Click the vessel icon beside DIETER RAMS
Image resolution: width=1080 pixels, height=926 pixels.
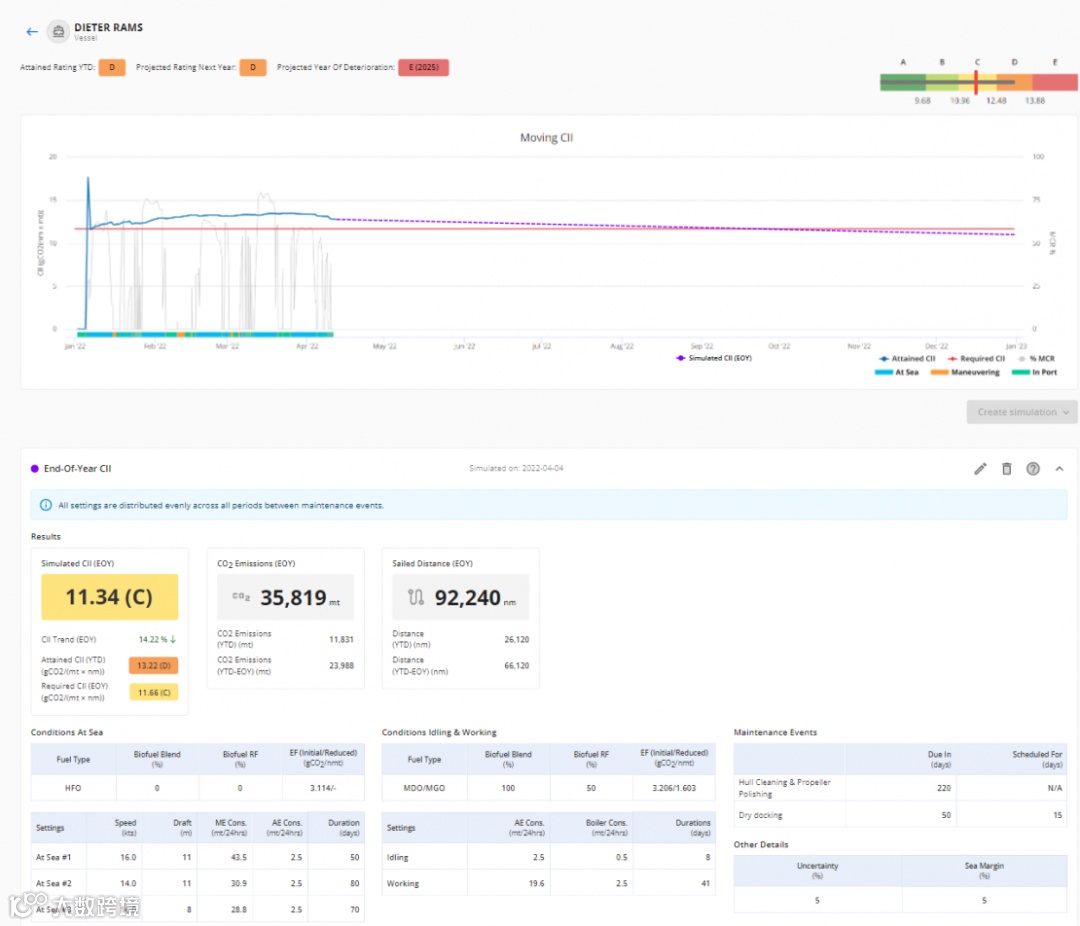[59, 31]
